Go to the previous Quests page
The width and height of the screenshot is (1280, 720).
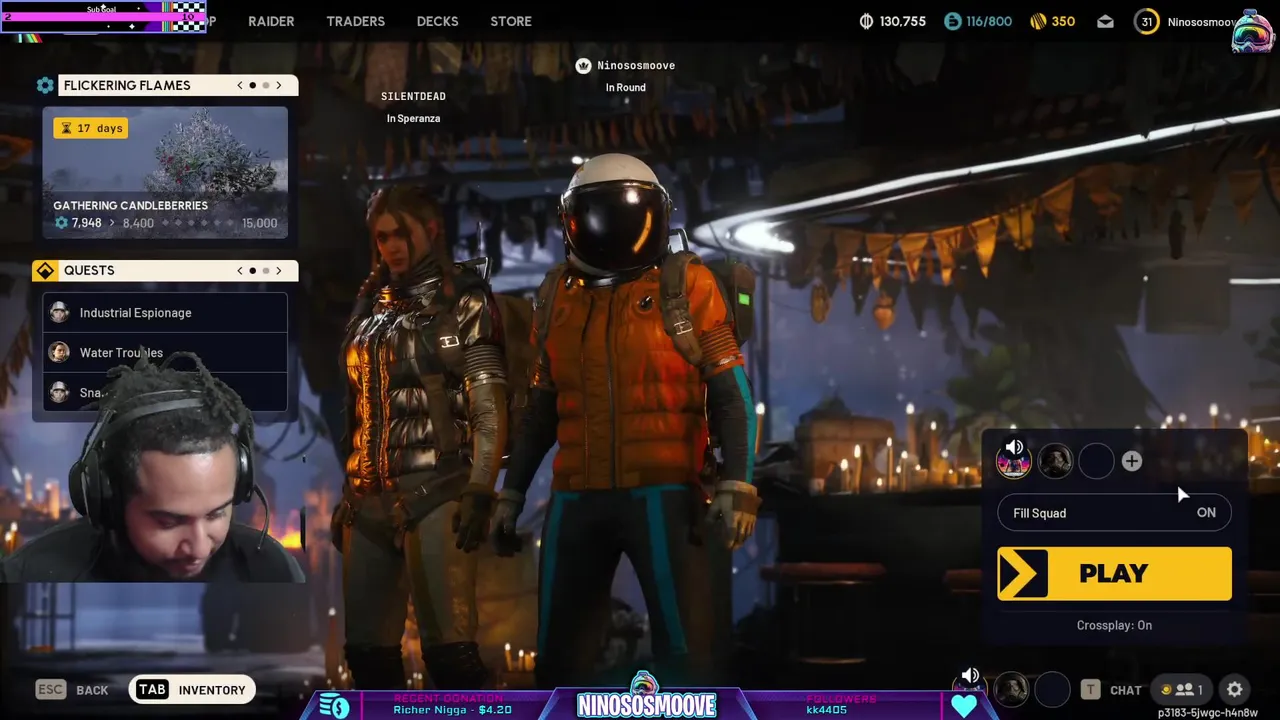click(x=240, y=270)
